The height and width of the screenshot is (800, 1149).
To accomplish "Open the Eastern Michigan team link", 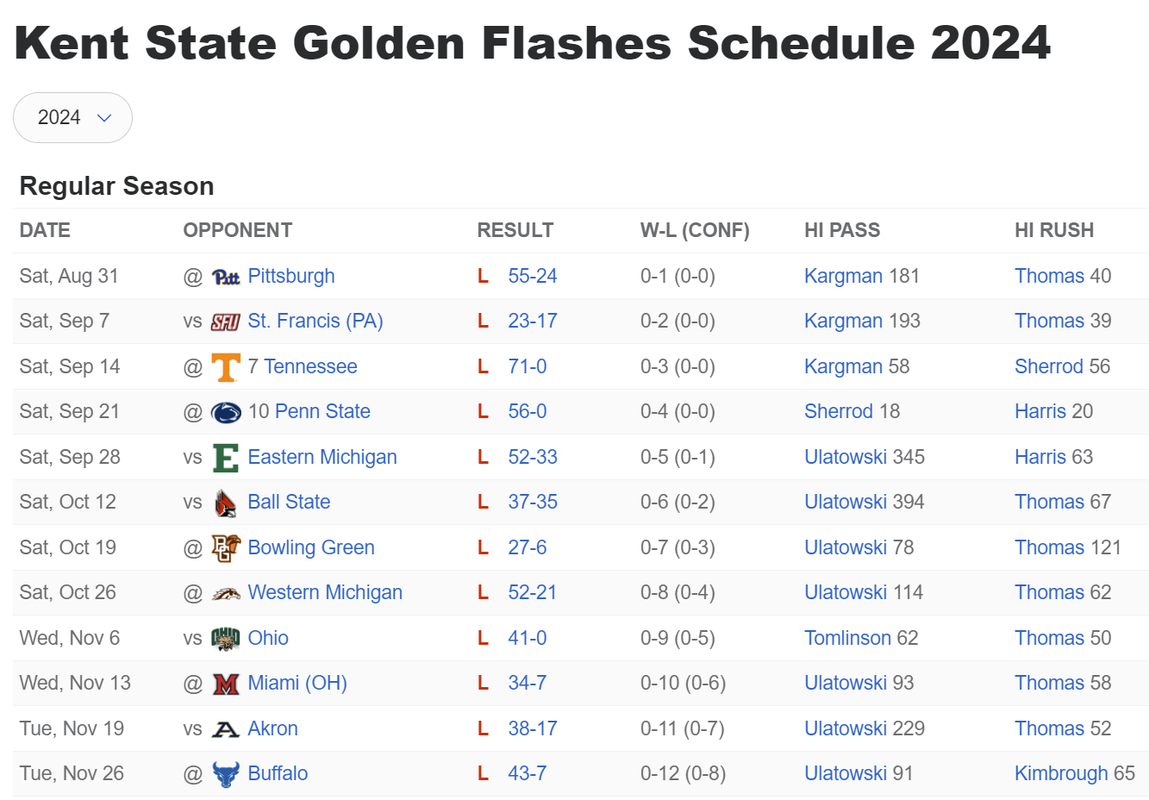I will click(x=322, y=456).
